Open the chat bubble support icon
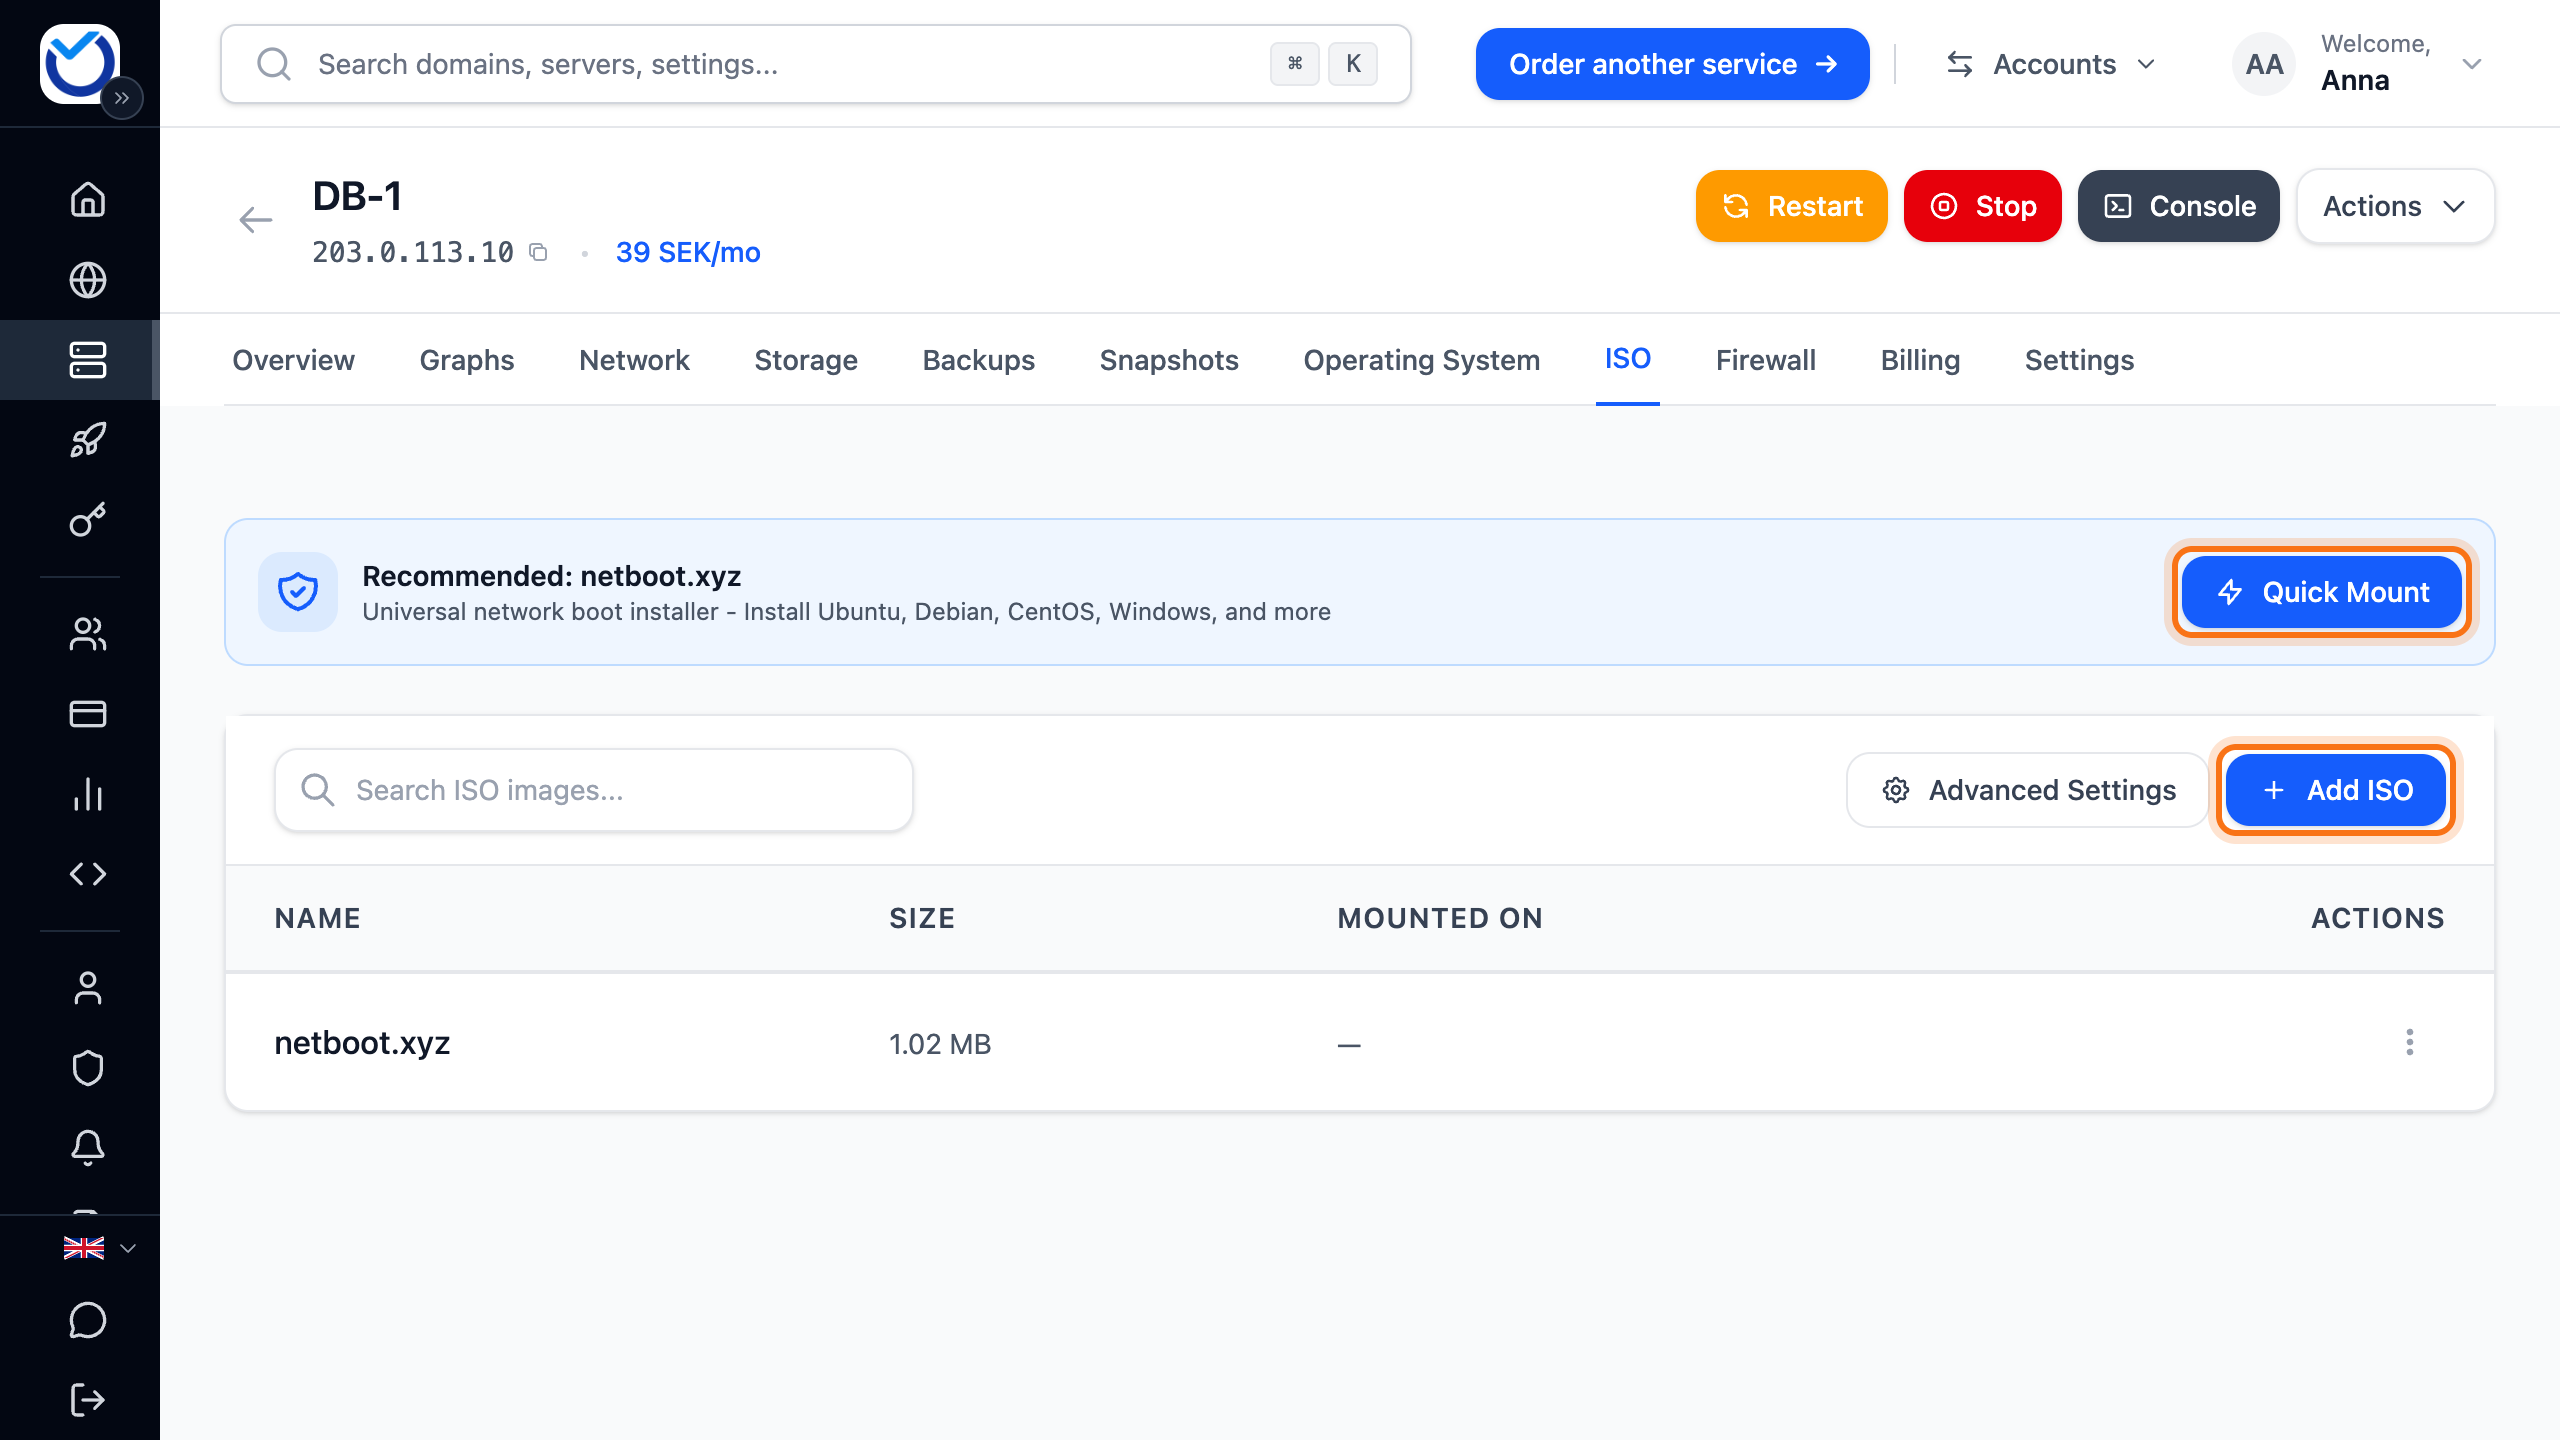 tap(88, 1320)
